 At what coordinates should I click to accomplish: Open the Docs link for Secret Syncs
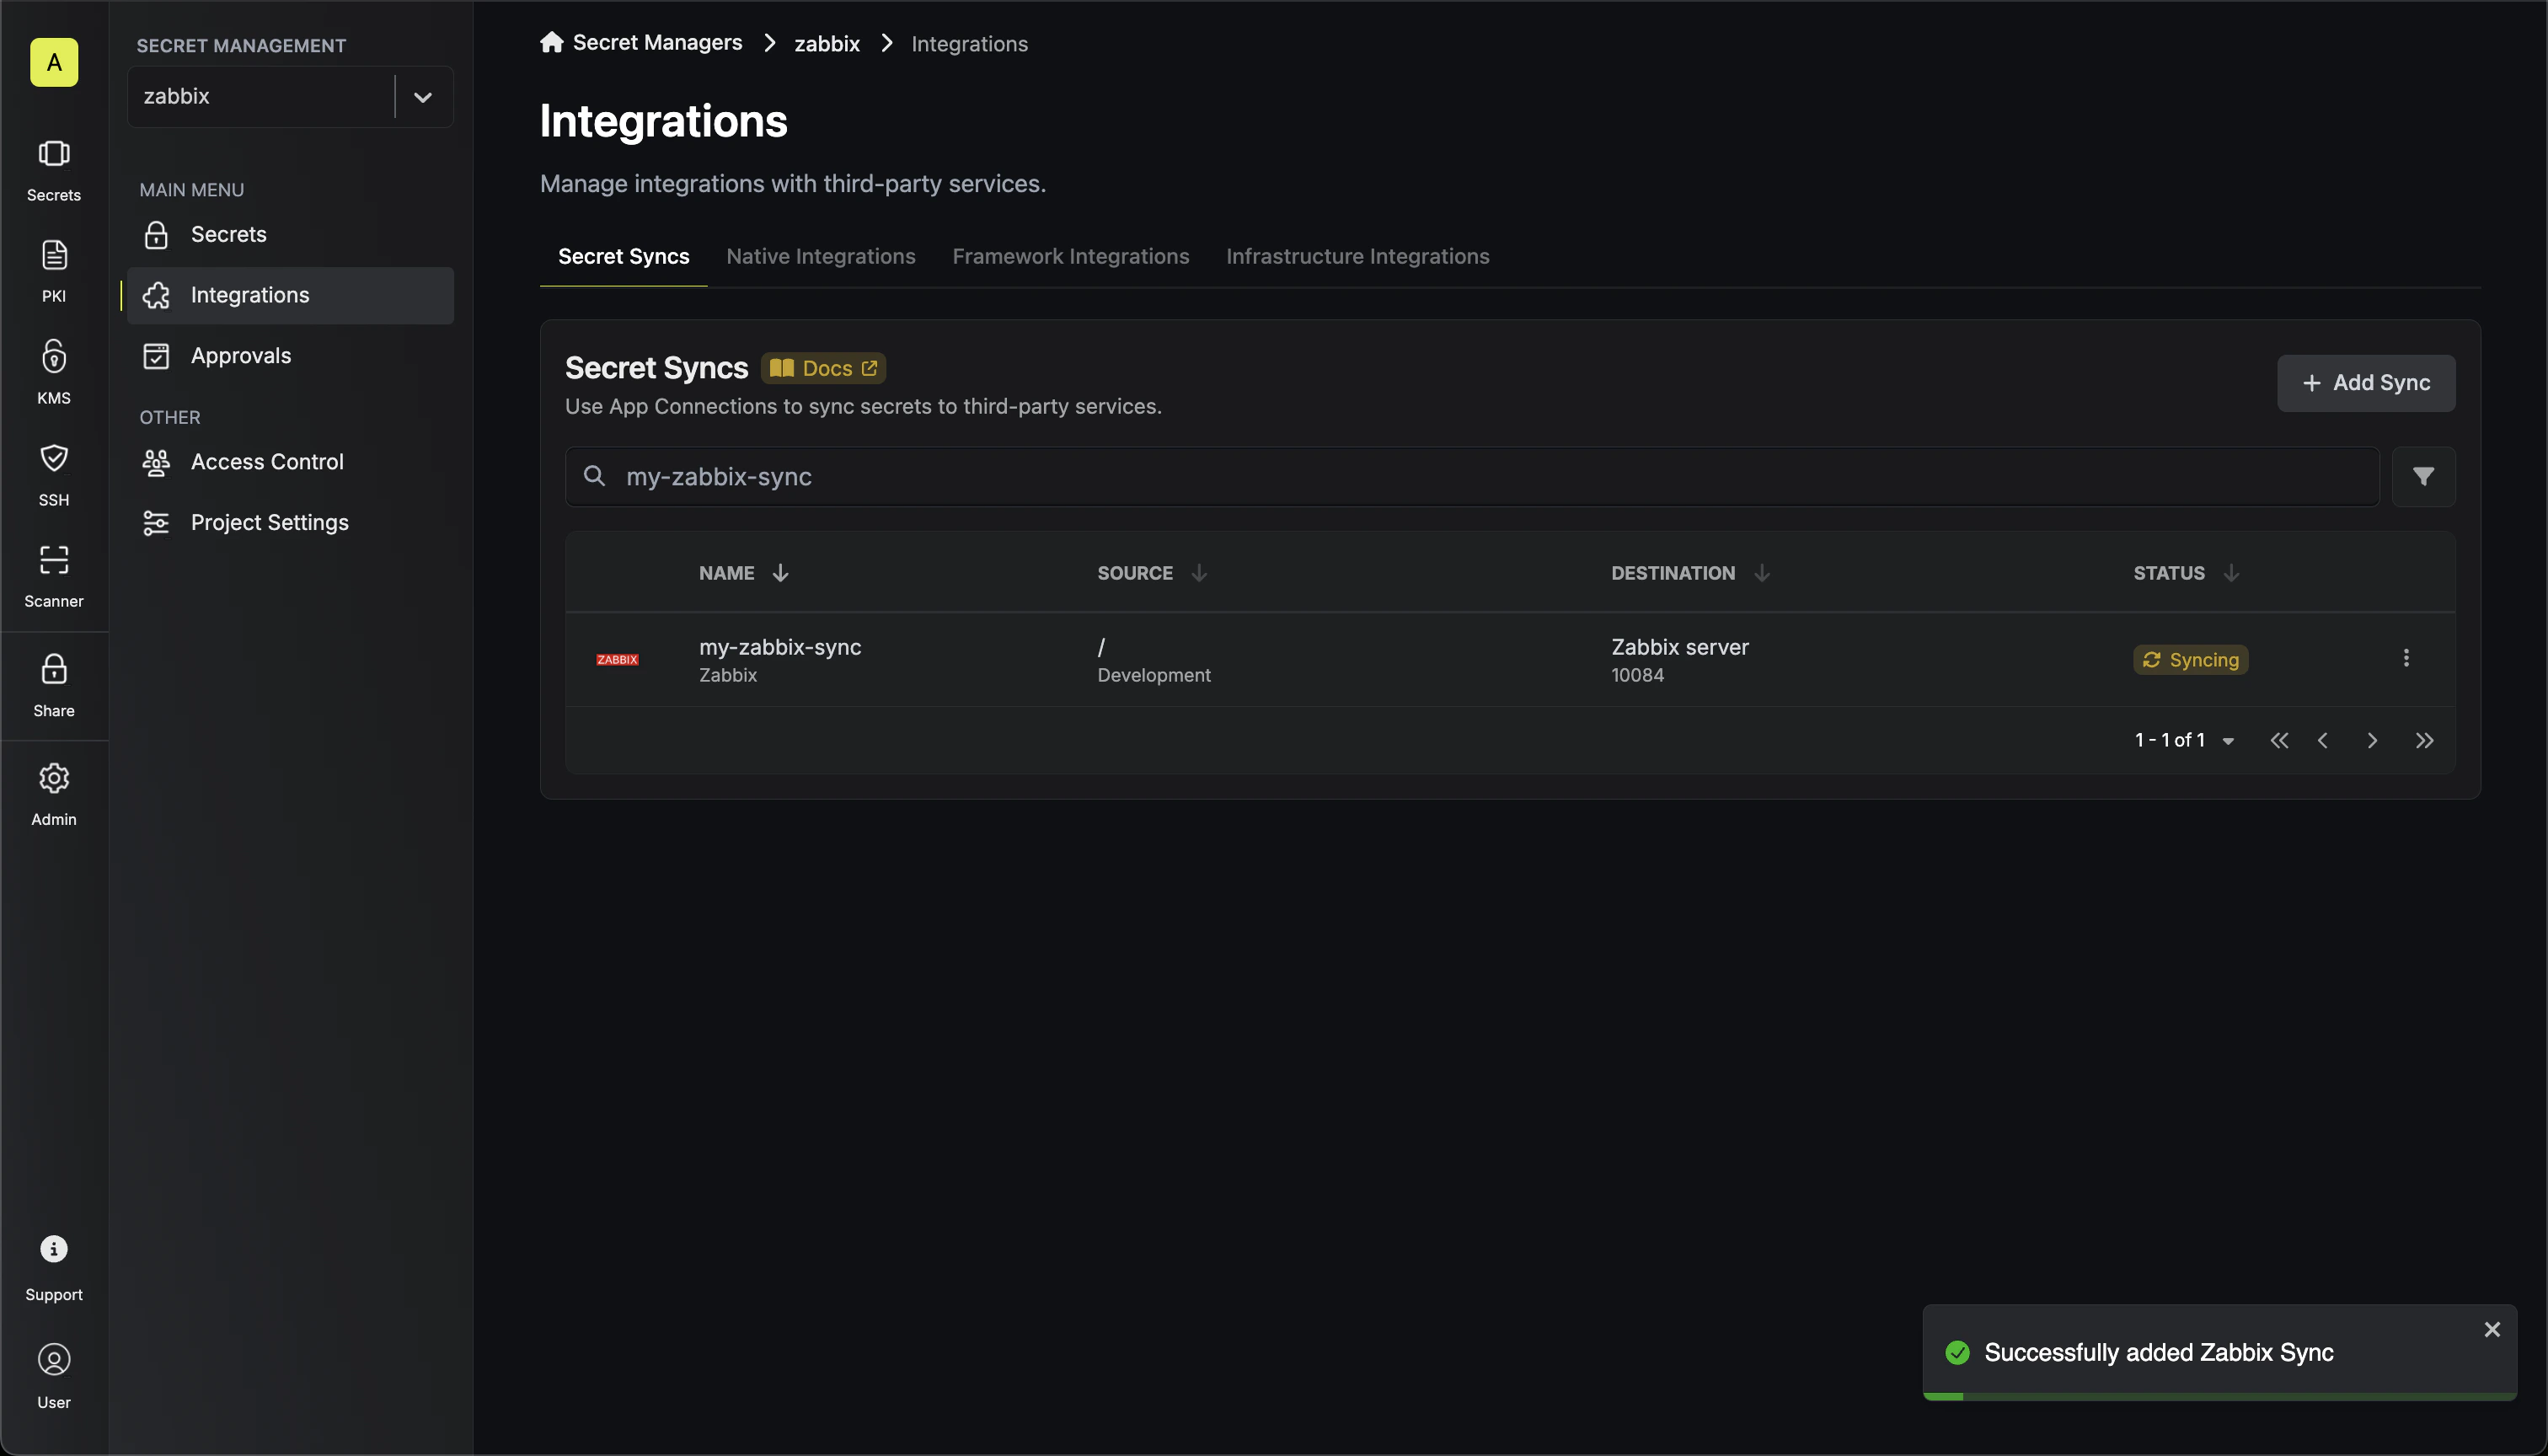tap(823, 368)
